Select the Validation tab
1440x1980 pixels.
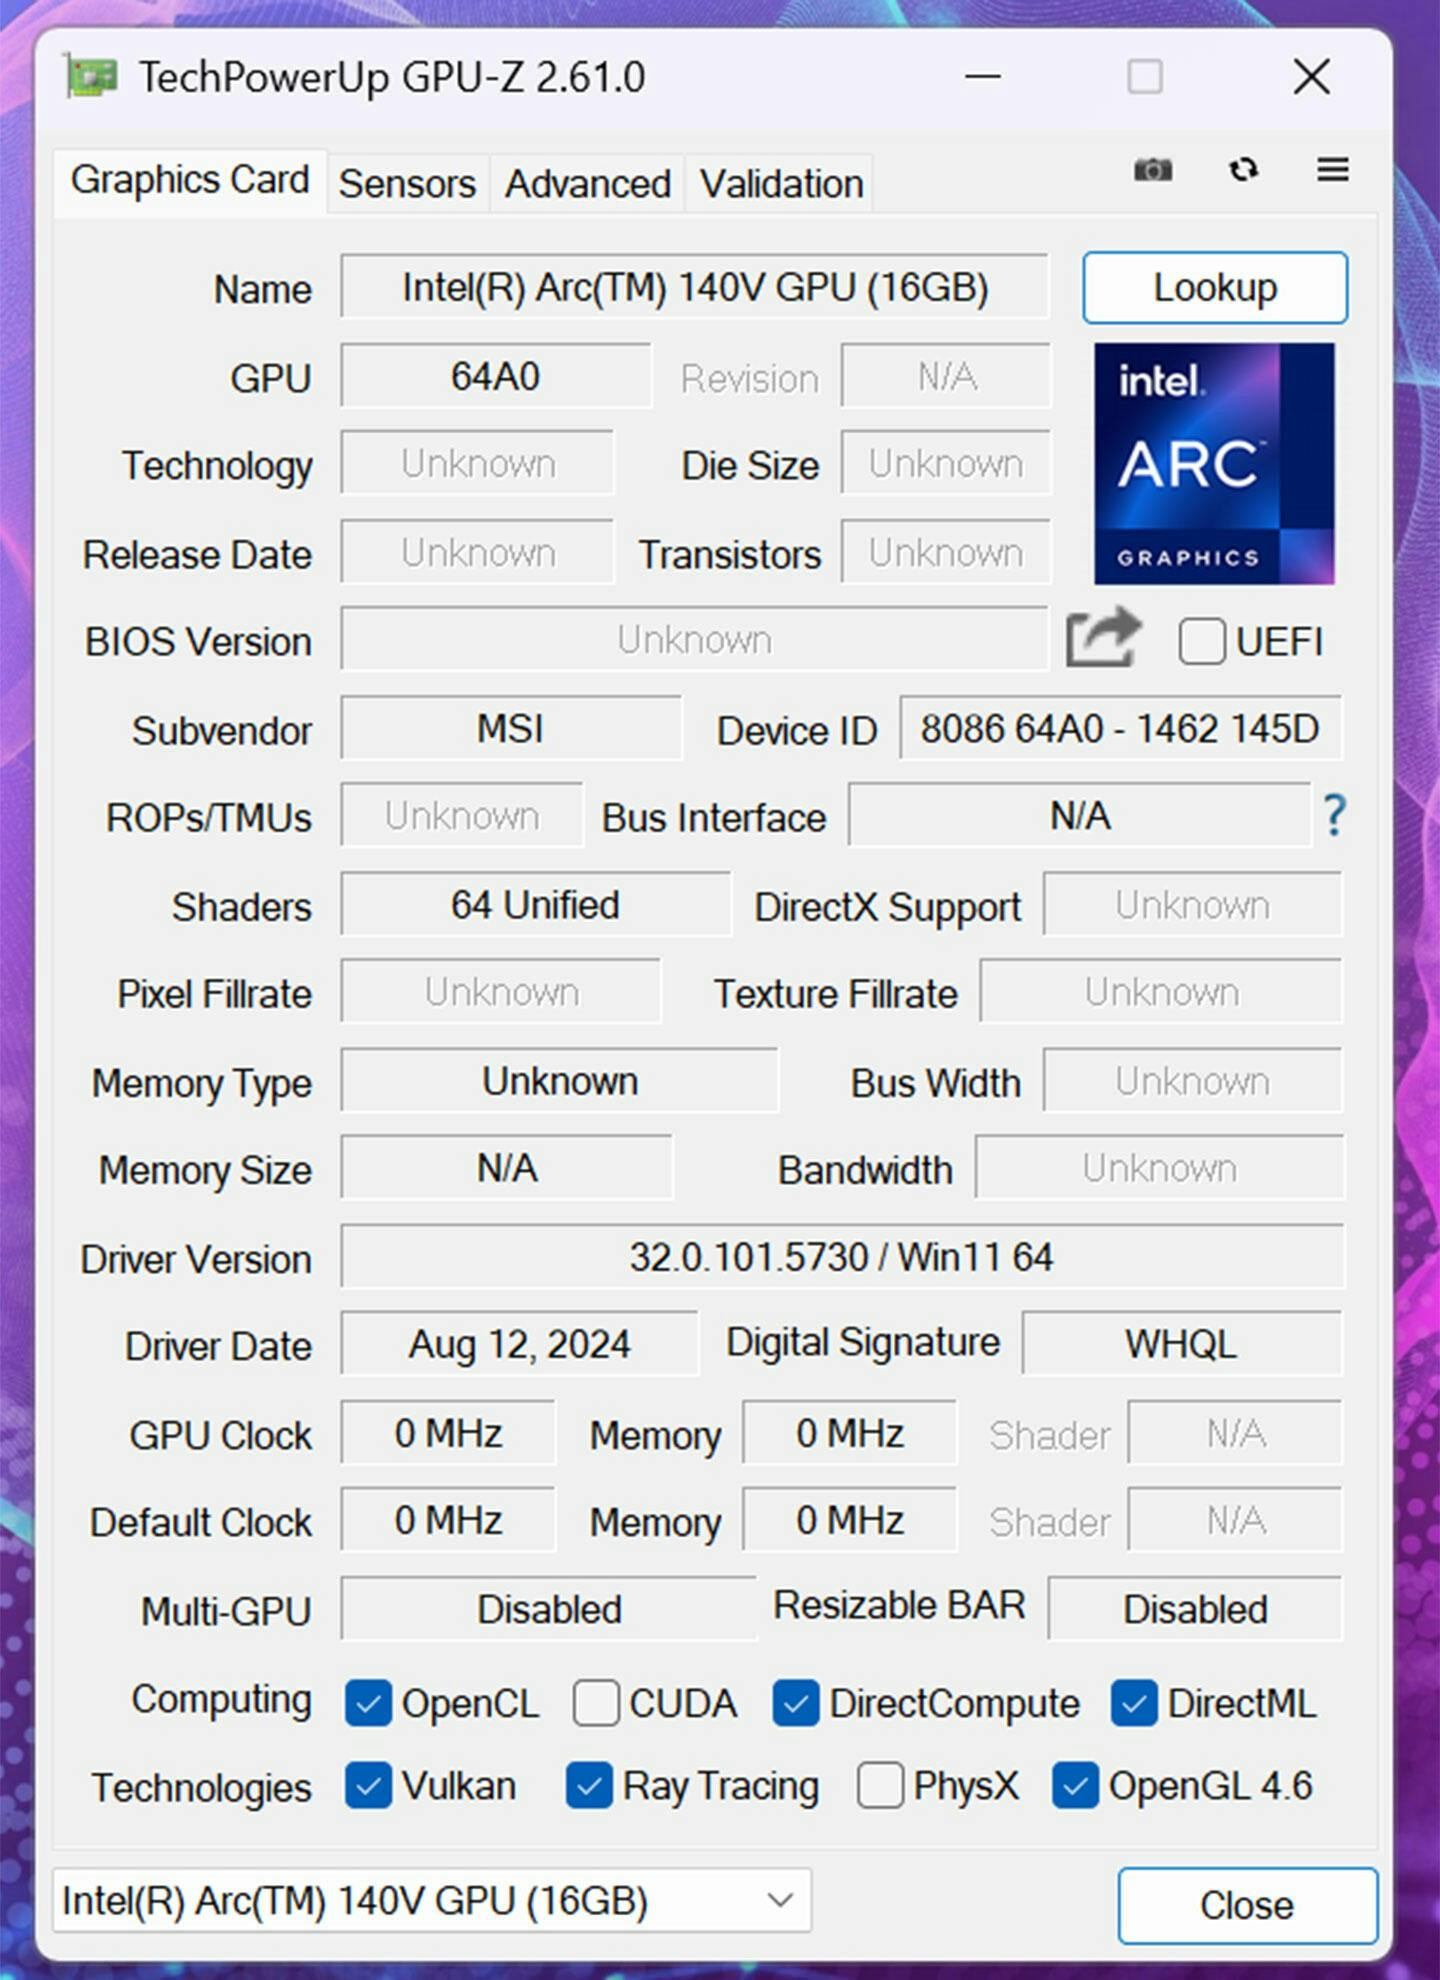coord(781,184)
